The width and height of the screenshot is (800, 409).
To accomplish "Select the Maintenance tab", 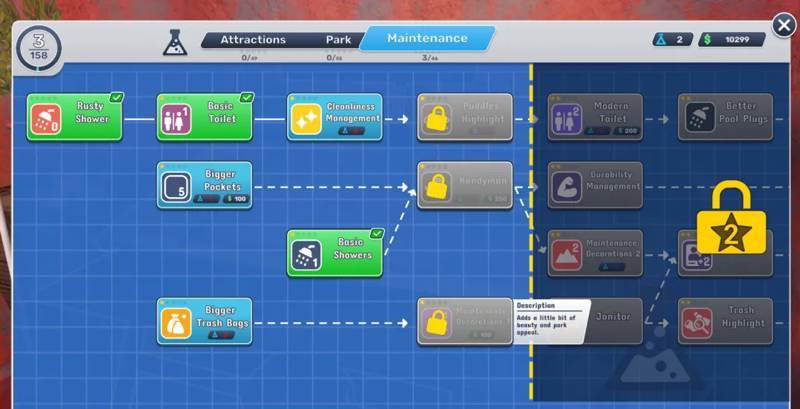I will click(427, 38).
